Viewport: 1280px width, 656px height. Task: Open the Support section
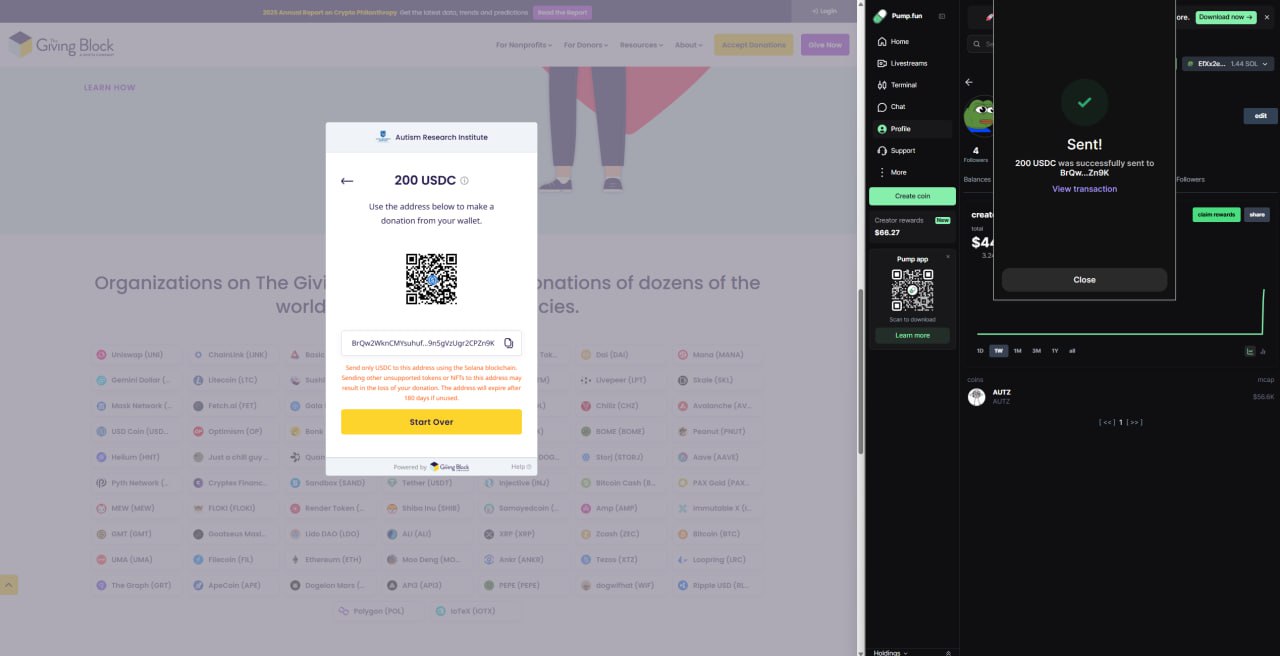pyautogui.click(x=903, y=150)
